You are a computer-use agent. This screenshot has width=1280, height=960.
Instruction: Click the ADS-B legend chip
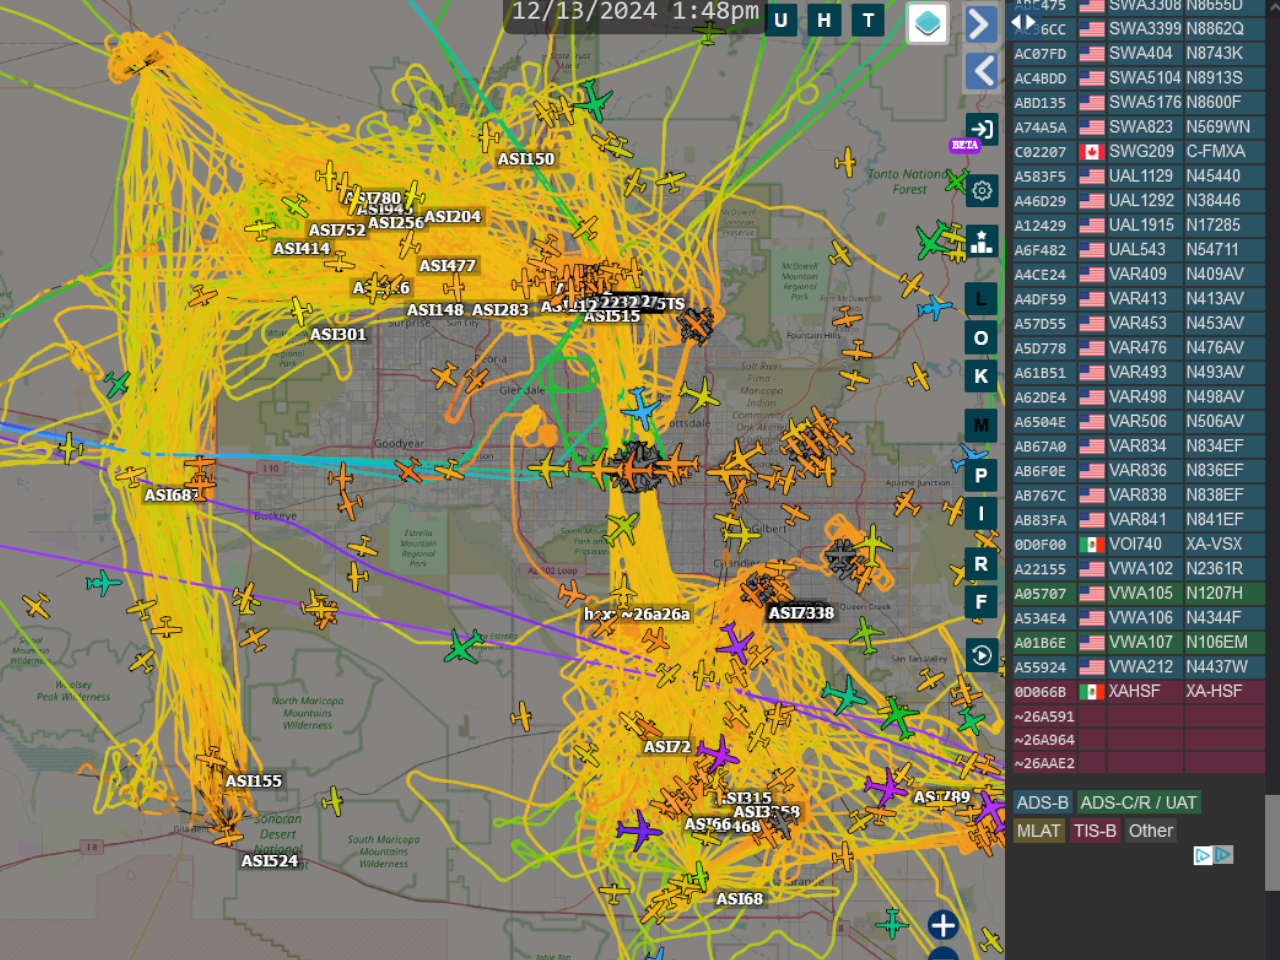[x=1043, y=802]
